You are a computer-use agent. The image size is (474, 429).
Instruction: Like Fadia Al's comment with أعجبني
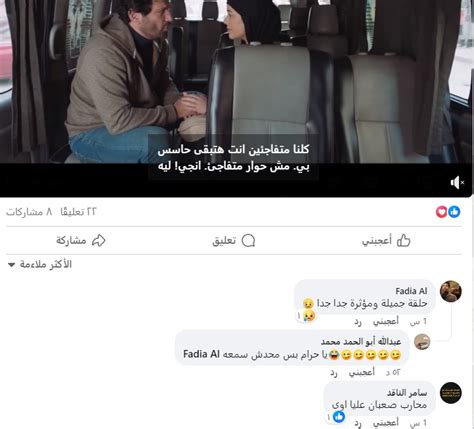(x=386, y=321)
